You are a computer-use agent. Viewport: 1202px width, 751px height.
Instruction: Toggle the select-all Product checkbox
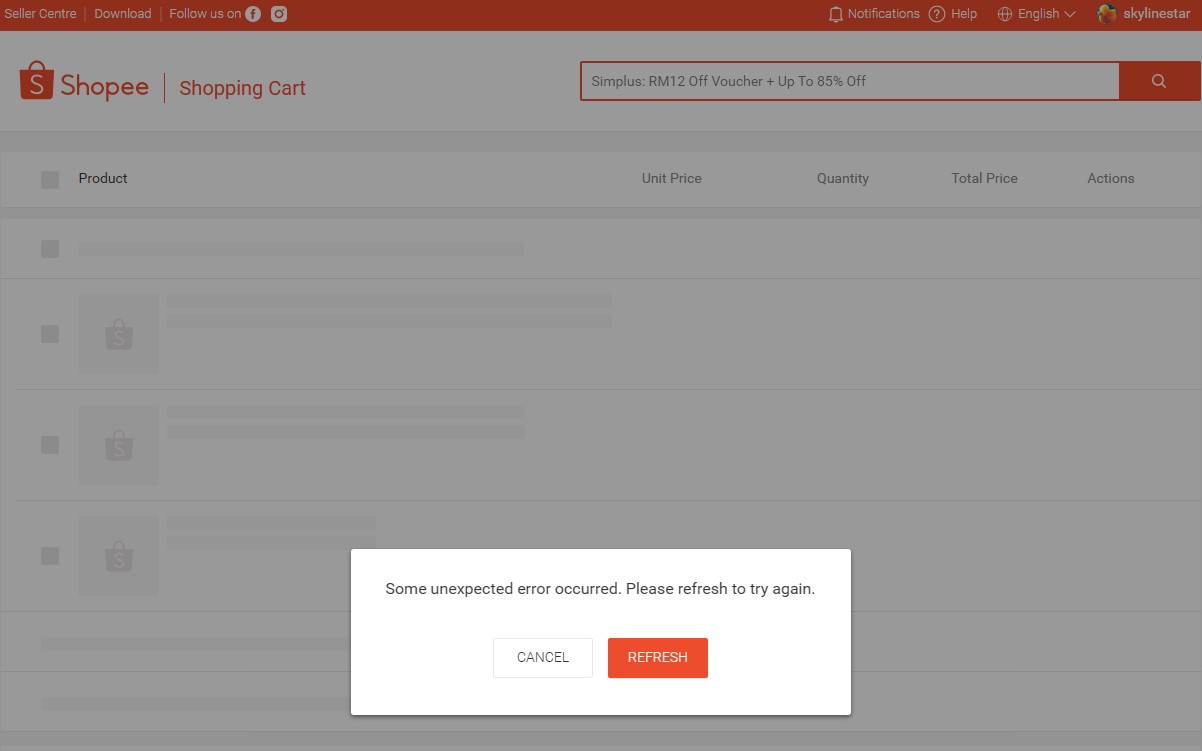click(50, 180)
